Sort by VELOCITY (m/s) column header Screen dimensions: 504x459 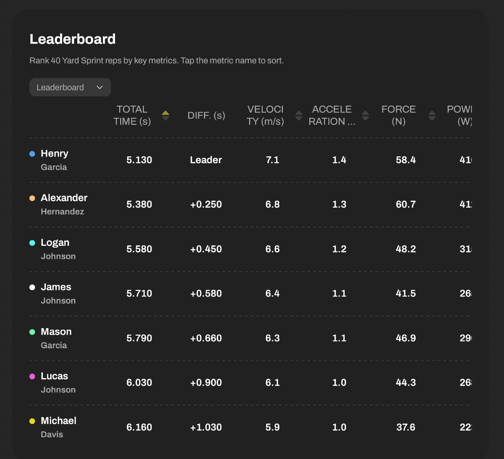(x=265, y=115)
